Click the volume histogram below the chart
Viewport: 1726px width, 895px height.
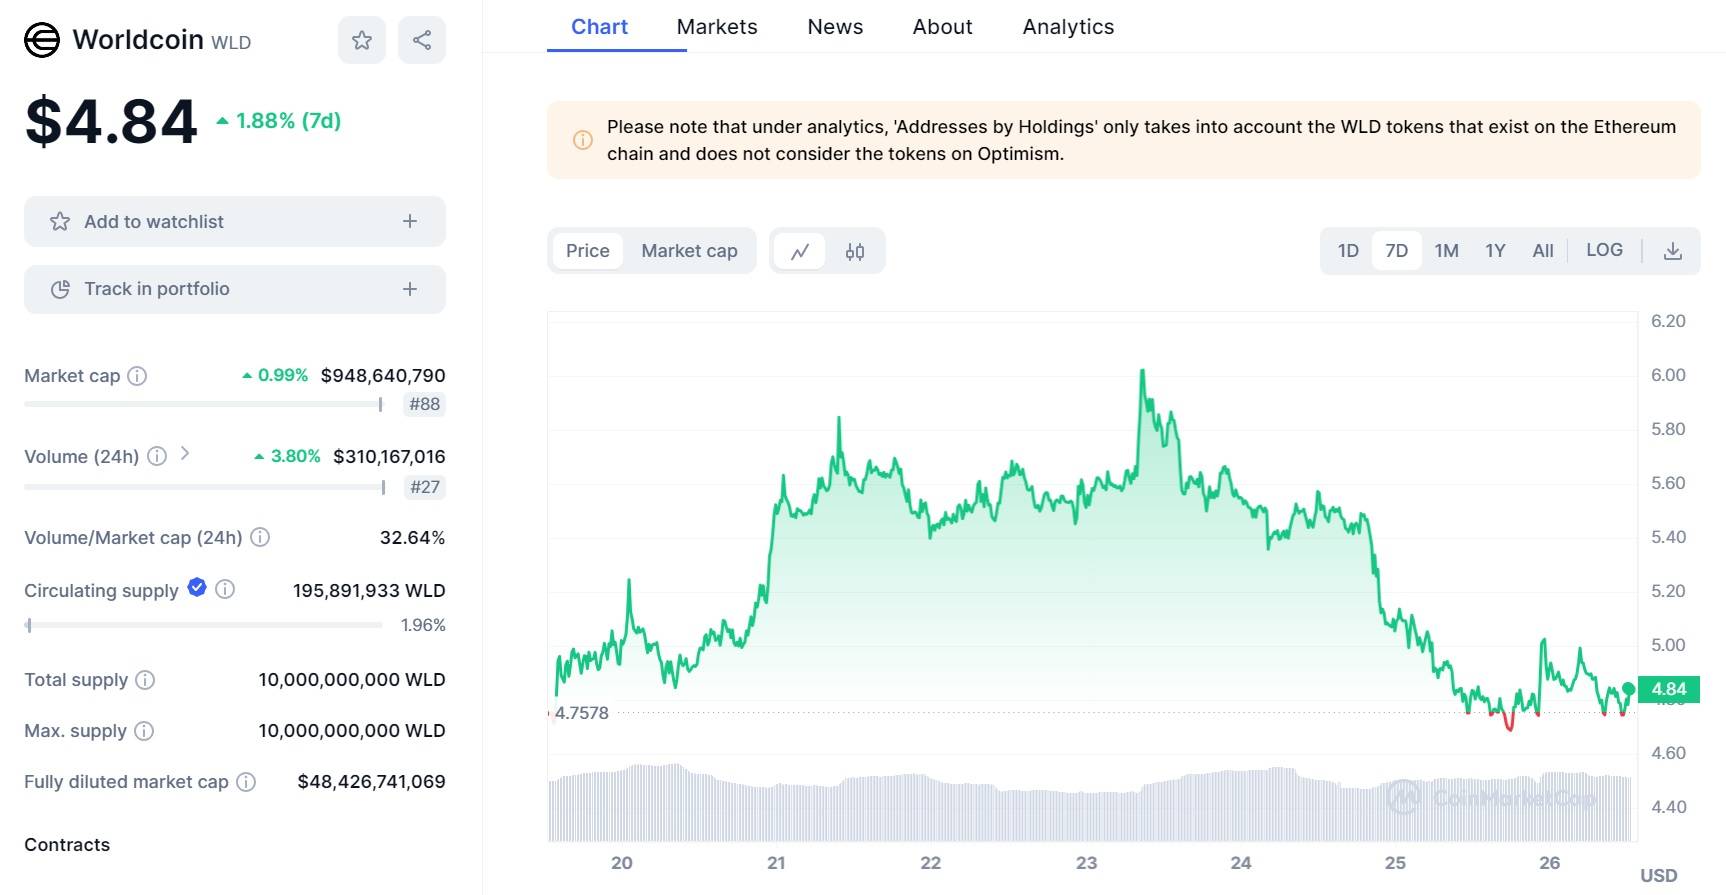click(x=1090, y=804)
